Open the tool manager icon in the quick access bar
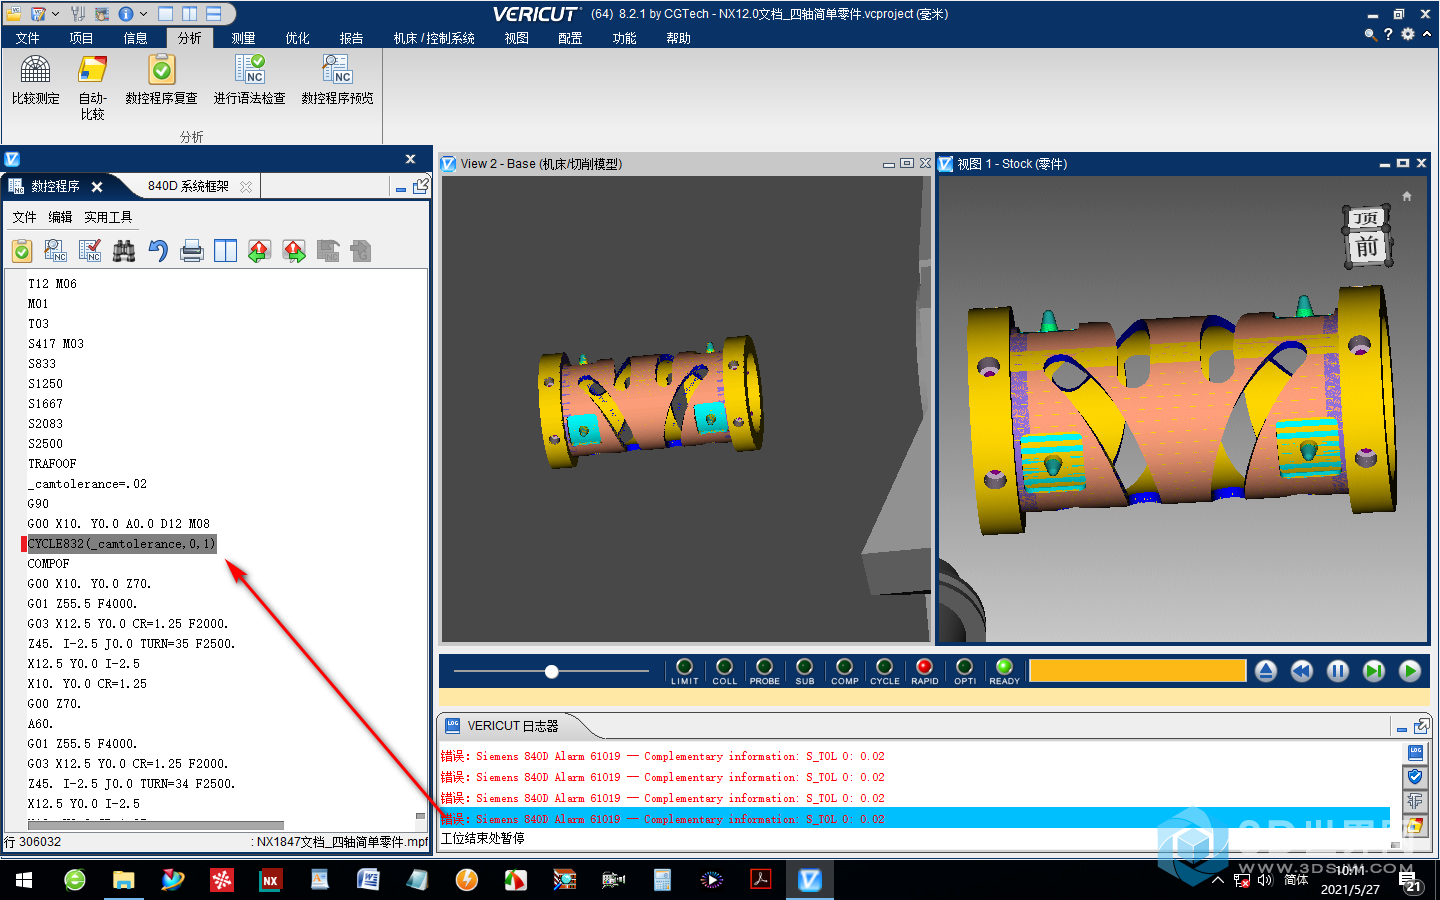This screenshot has height=900, width=1440. 78,14
